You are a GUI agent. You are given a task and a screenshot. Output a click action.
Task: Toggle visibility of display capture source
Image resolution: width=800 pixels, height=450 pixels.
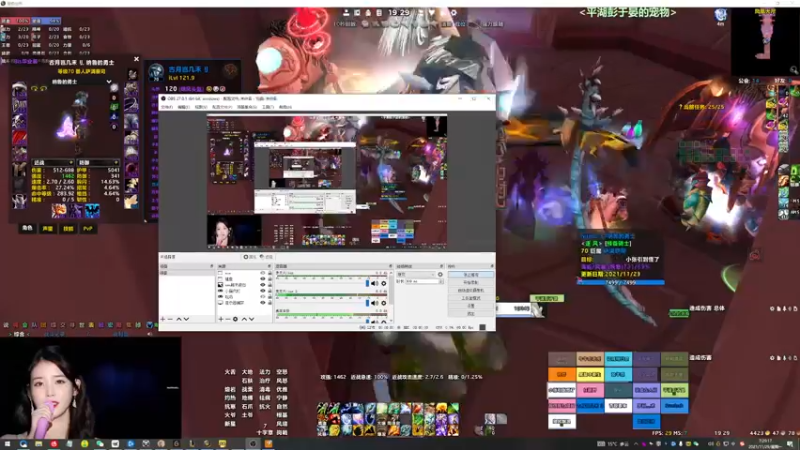click(263, 303)
